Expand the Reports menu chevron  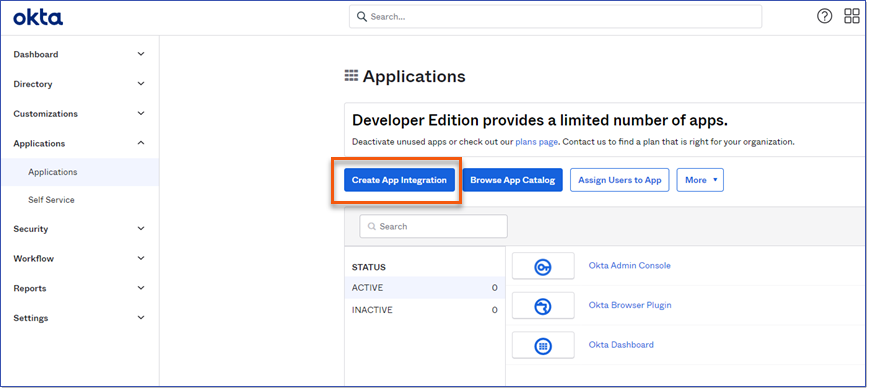pyautogui.click(x=141, y=288)
